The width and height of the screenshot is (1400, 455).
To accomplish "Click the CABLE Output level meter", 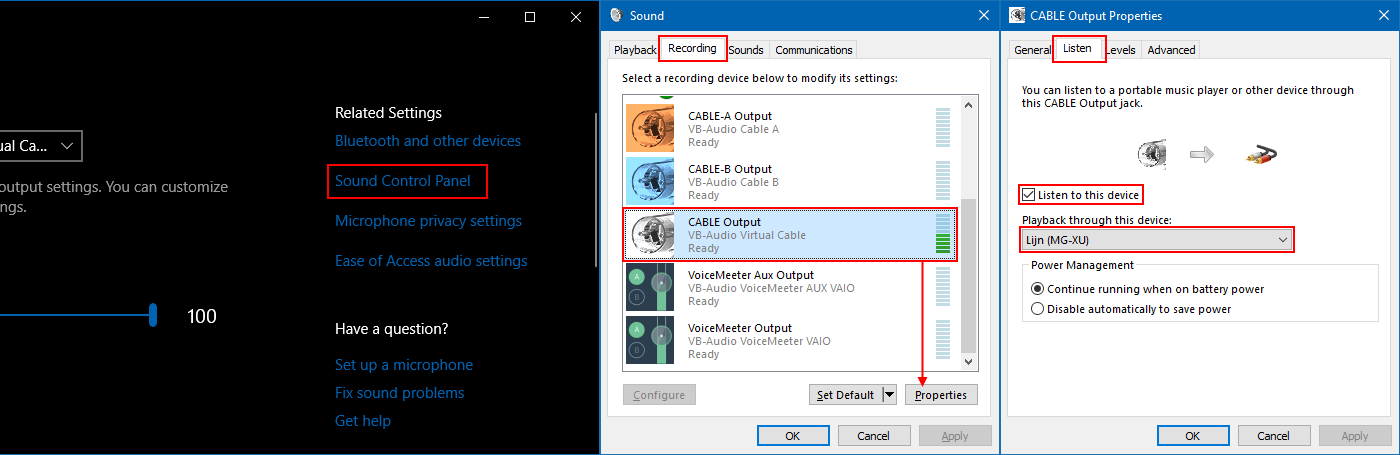I will click(943, 234).
